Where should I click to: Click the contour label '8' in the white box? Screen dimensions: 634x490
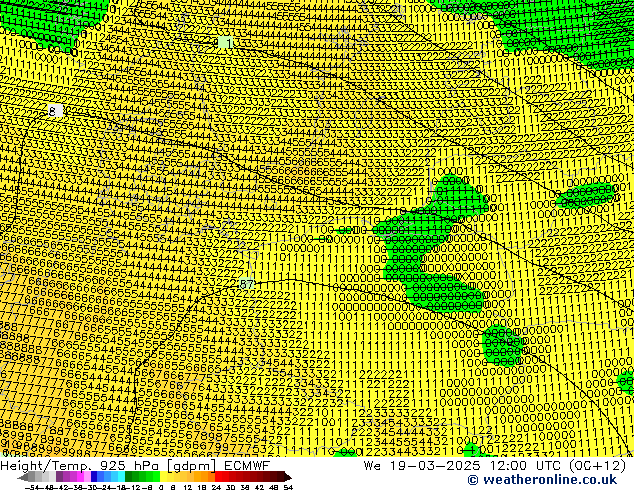point(55,111)
